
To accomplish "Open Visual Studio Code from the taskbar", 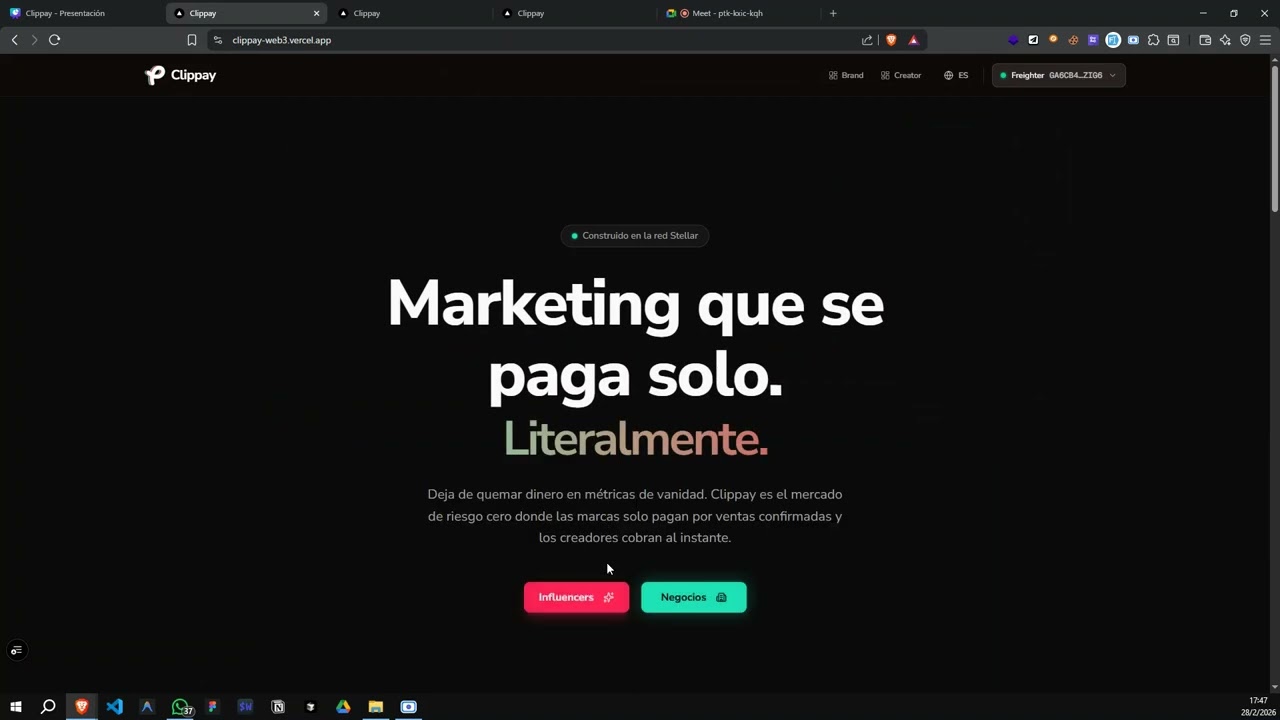I will [x=114, y=707].
